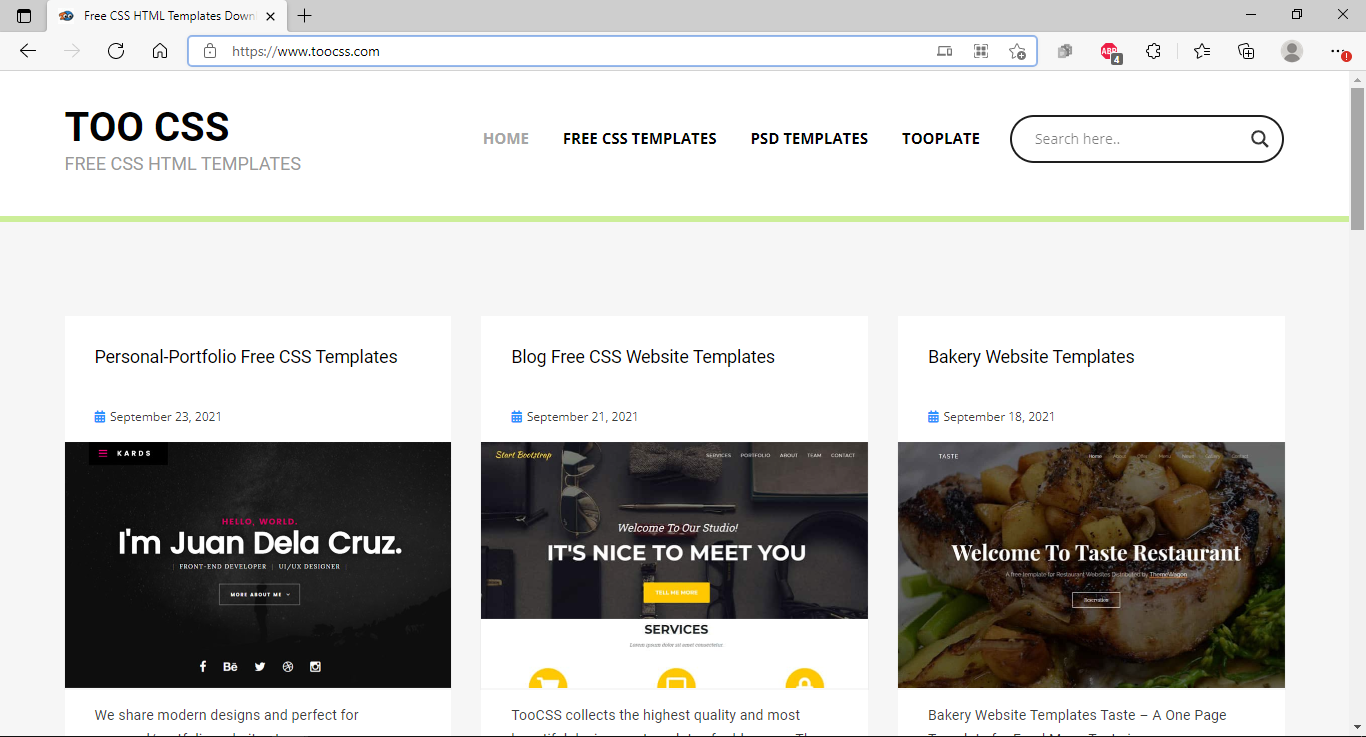
Task: Refresh the page
Action: tap(116, 51)
